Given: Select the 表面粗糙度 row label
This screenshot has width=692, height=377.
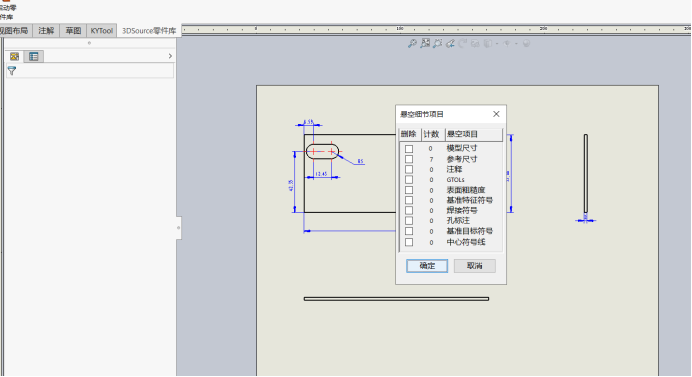Looking at the screenshot, I should pos(466,190).
